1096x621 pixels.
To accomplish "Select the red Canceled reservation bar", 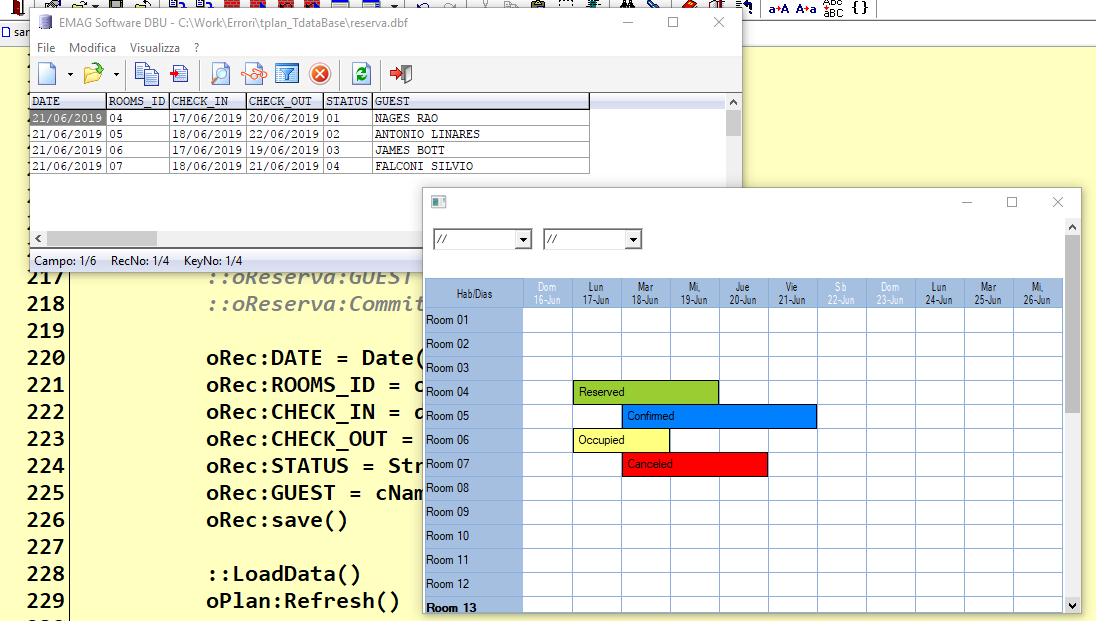I will pyautogui.click(x=695, y=464).
